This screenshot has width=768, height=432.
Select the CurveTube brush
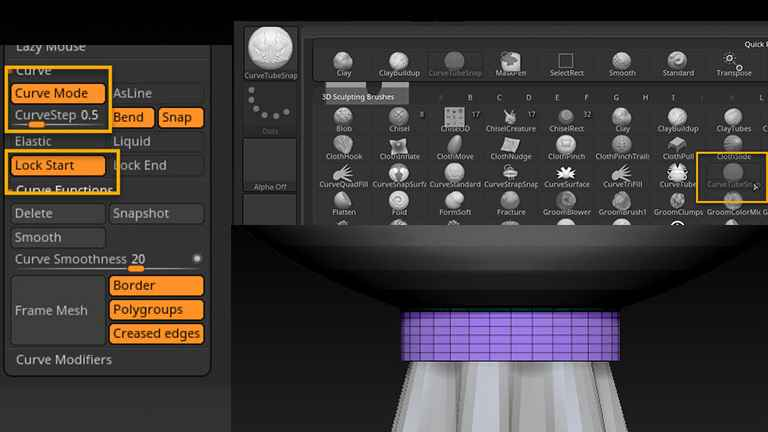pos(677,176)
